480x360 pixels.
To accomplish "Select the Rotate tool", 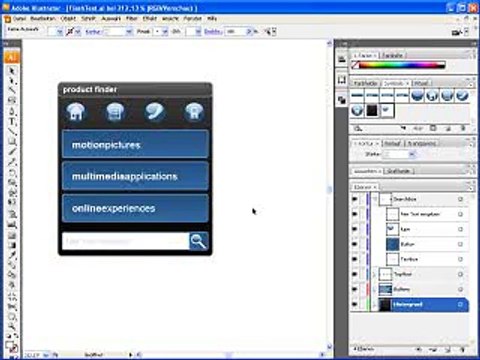I will (x=12, y=172).
